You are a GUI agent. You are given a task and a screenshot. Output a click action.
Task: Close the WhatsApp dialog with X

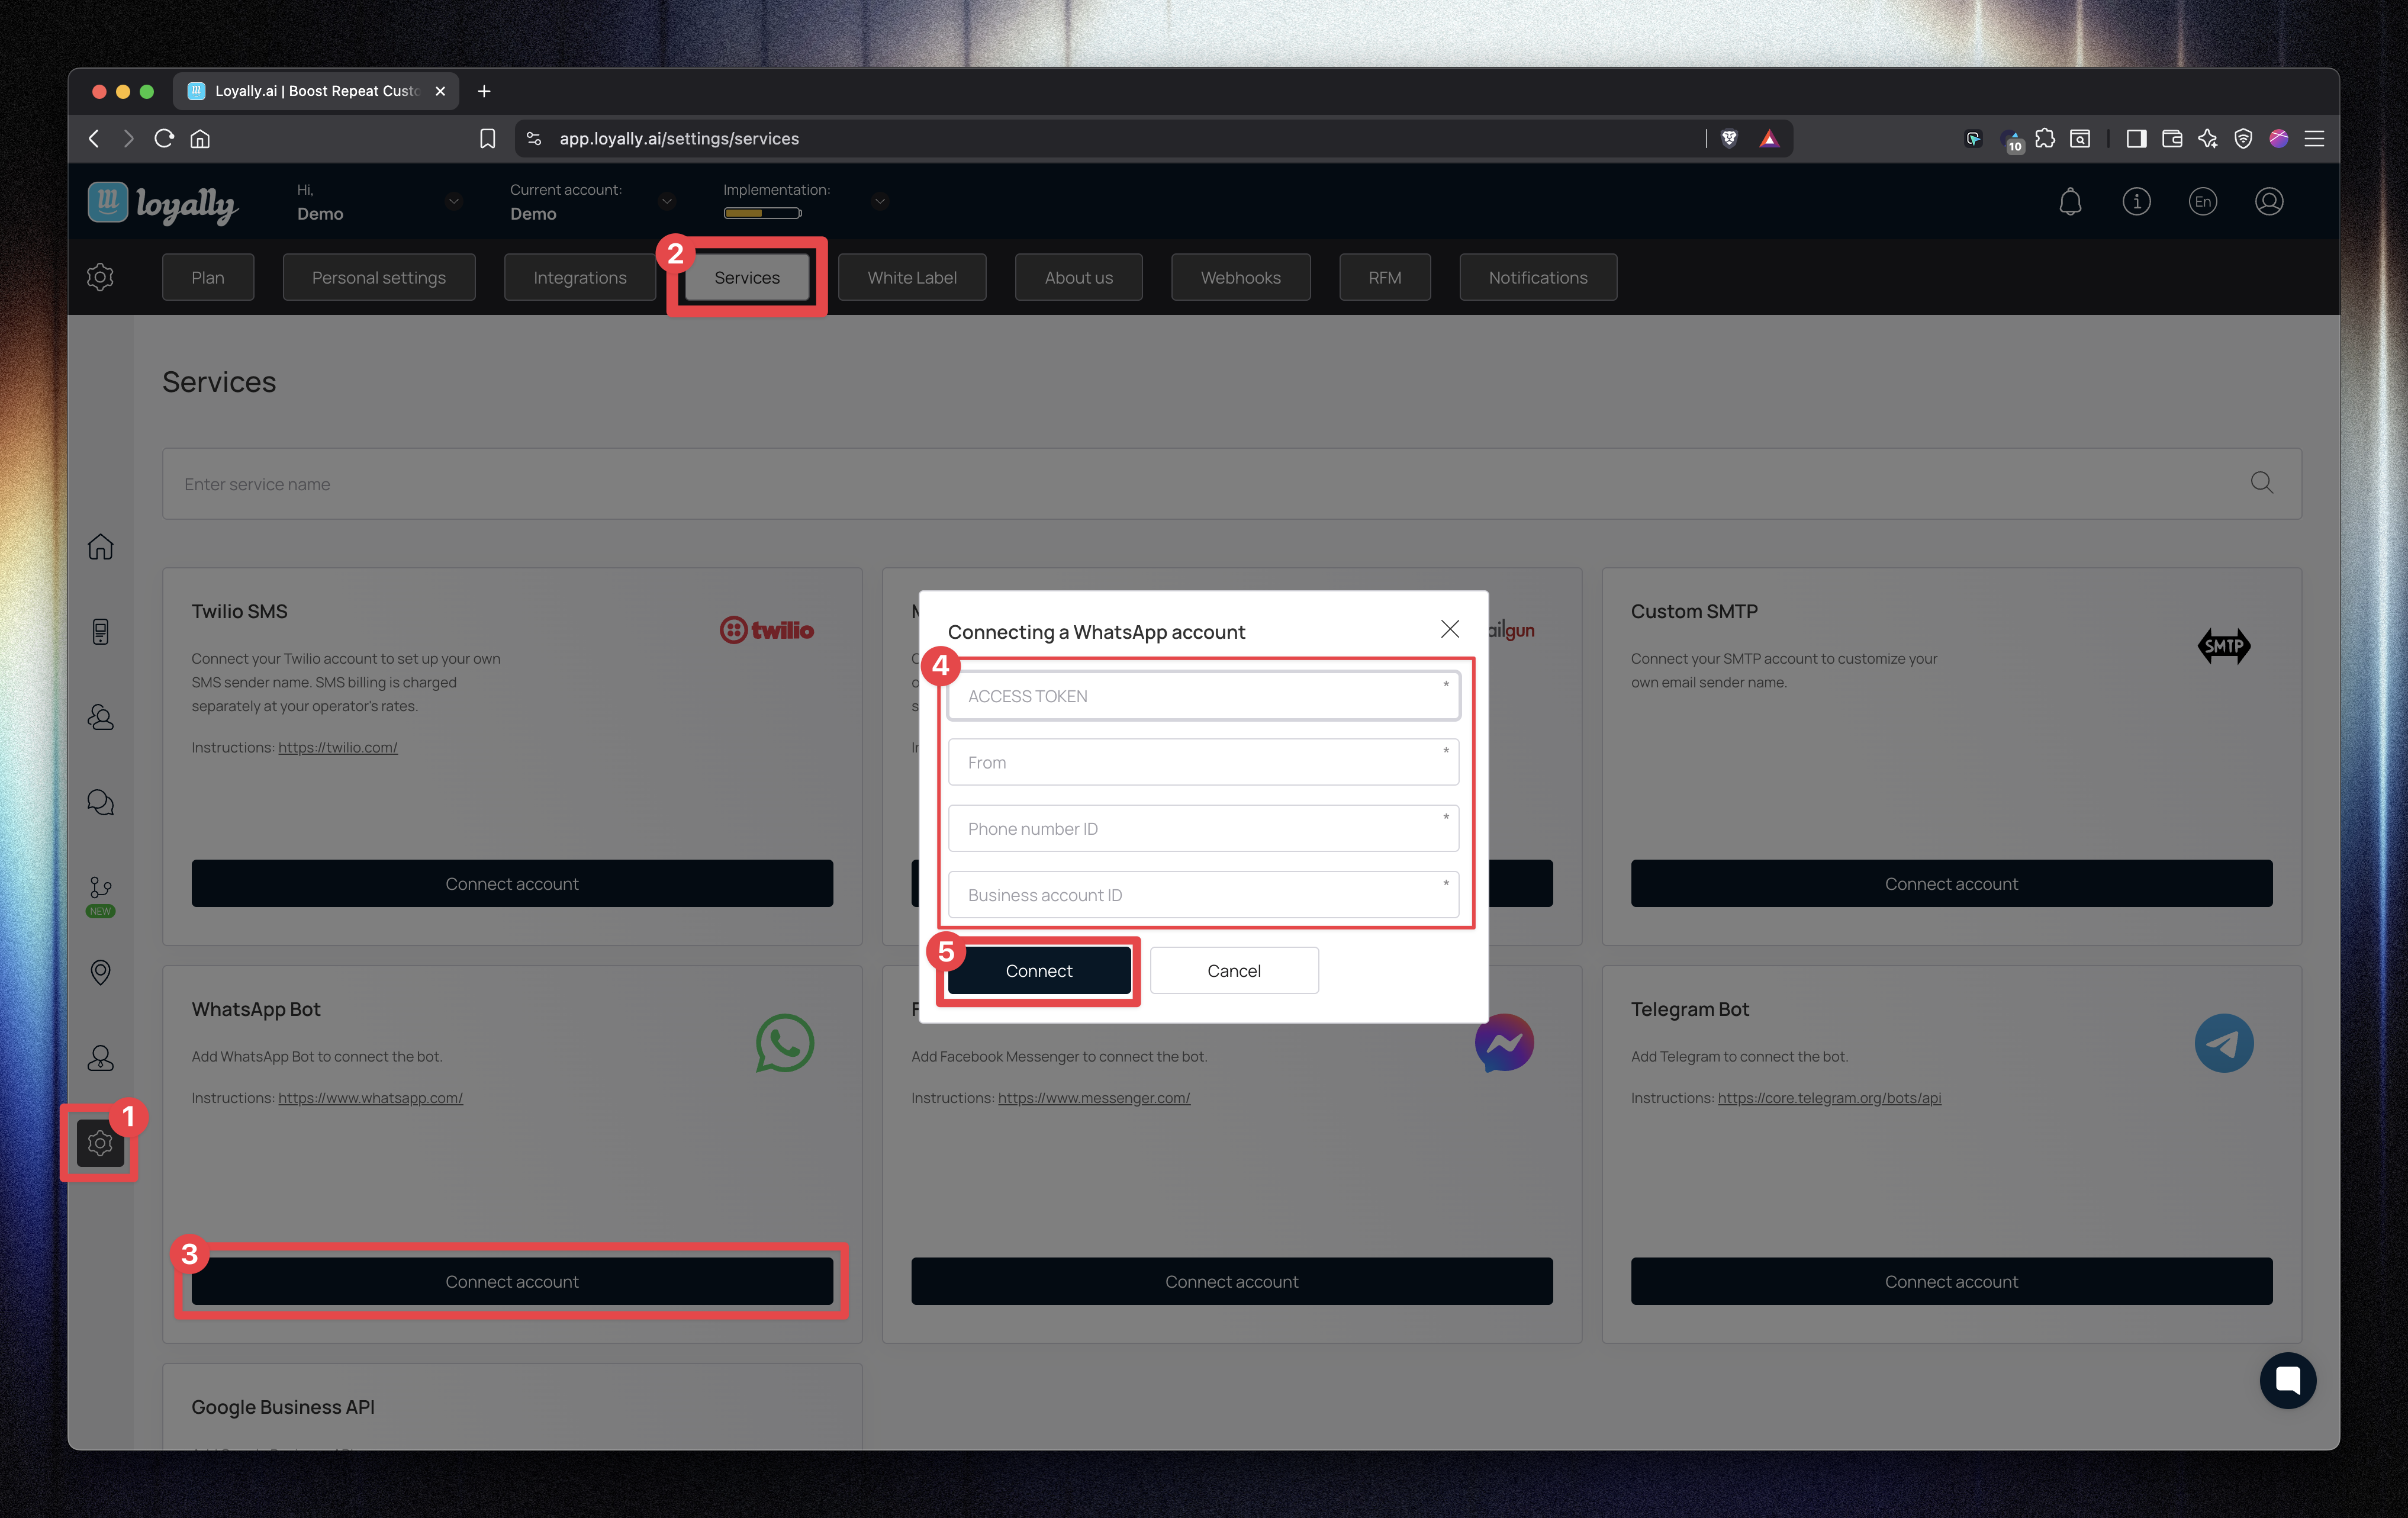[1449, 629]
